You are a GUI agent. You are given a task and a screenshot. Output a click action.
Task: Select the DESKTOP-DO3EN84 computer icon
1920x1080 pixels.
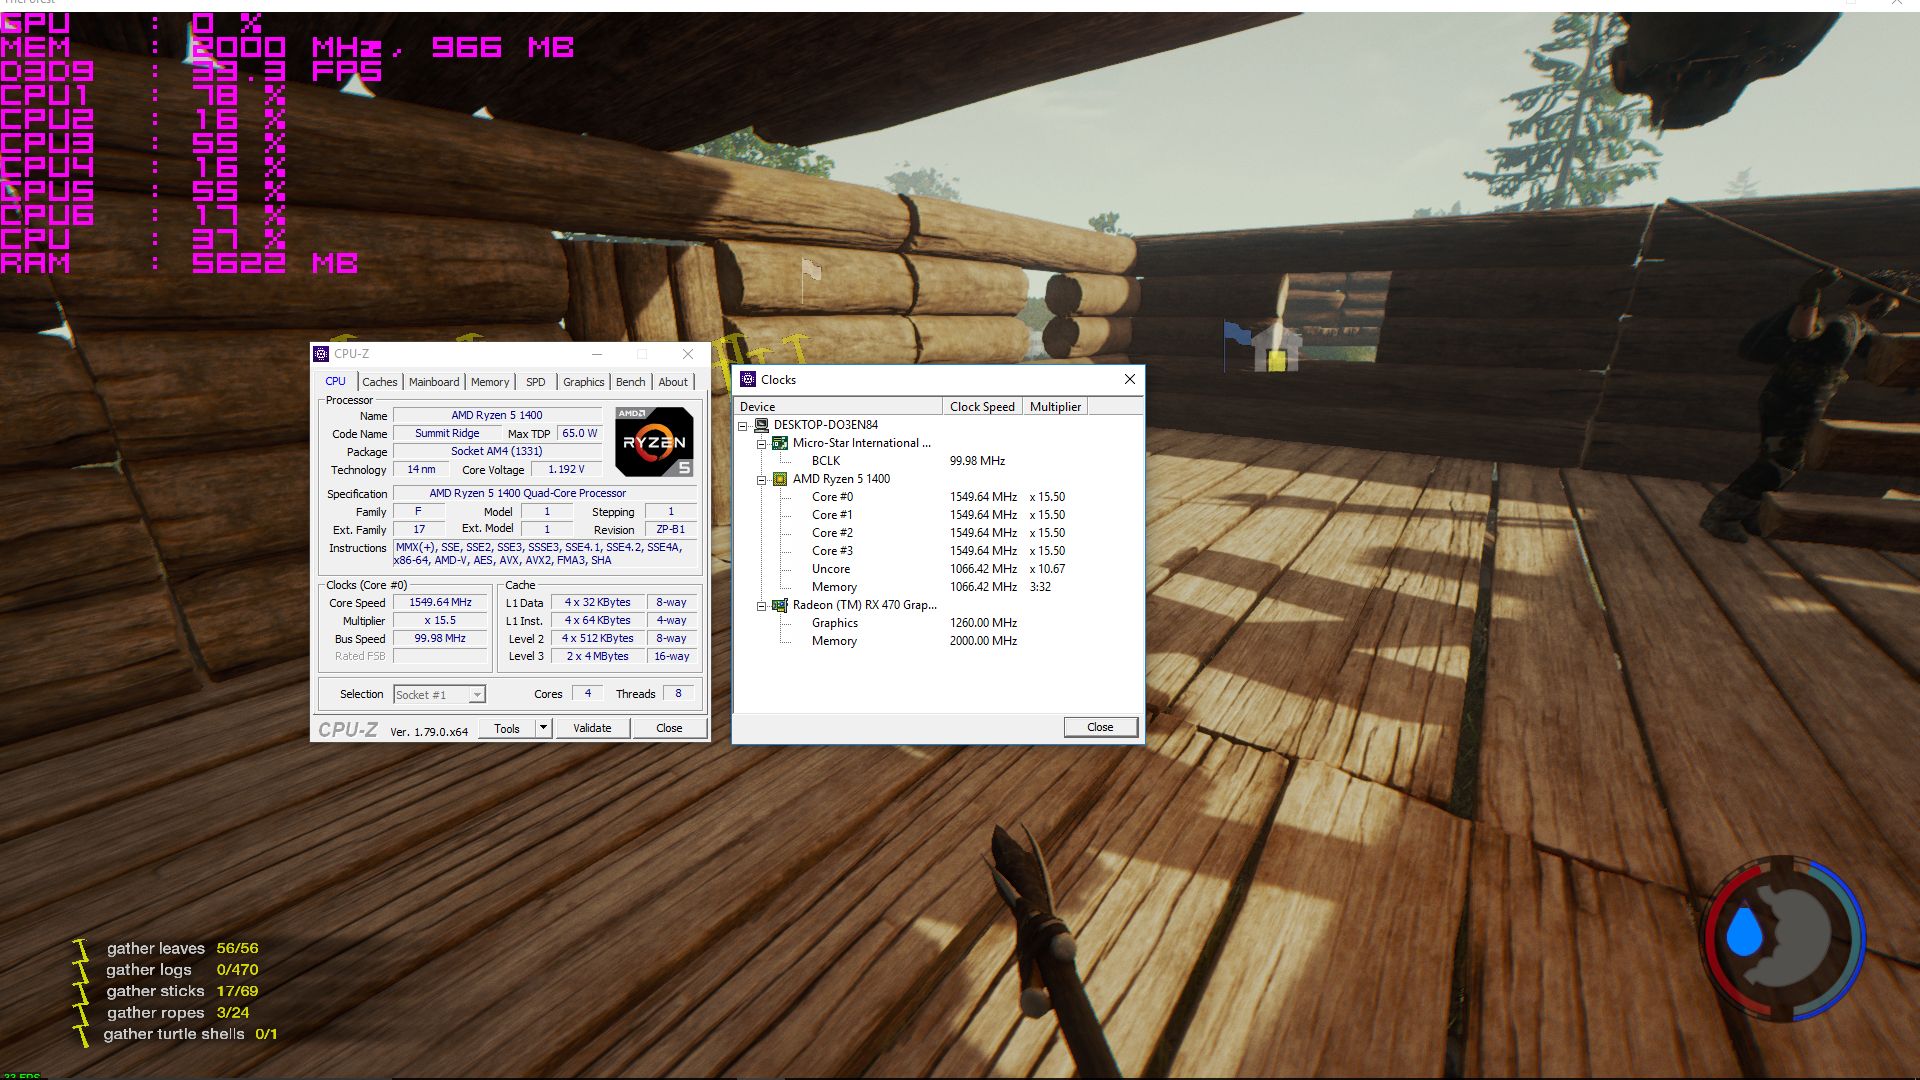pyautogui.click(x=761, y=425)
